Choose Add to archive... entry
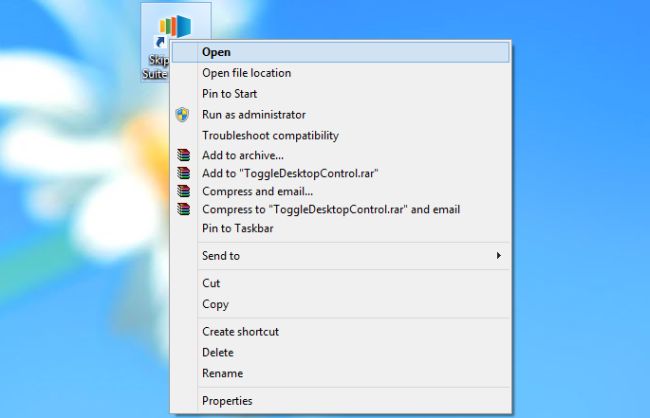Screen dimensions: 650x418 pos(341,155)
